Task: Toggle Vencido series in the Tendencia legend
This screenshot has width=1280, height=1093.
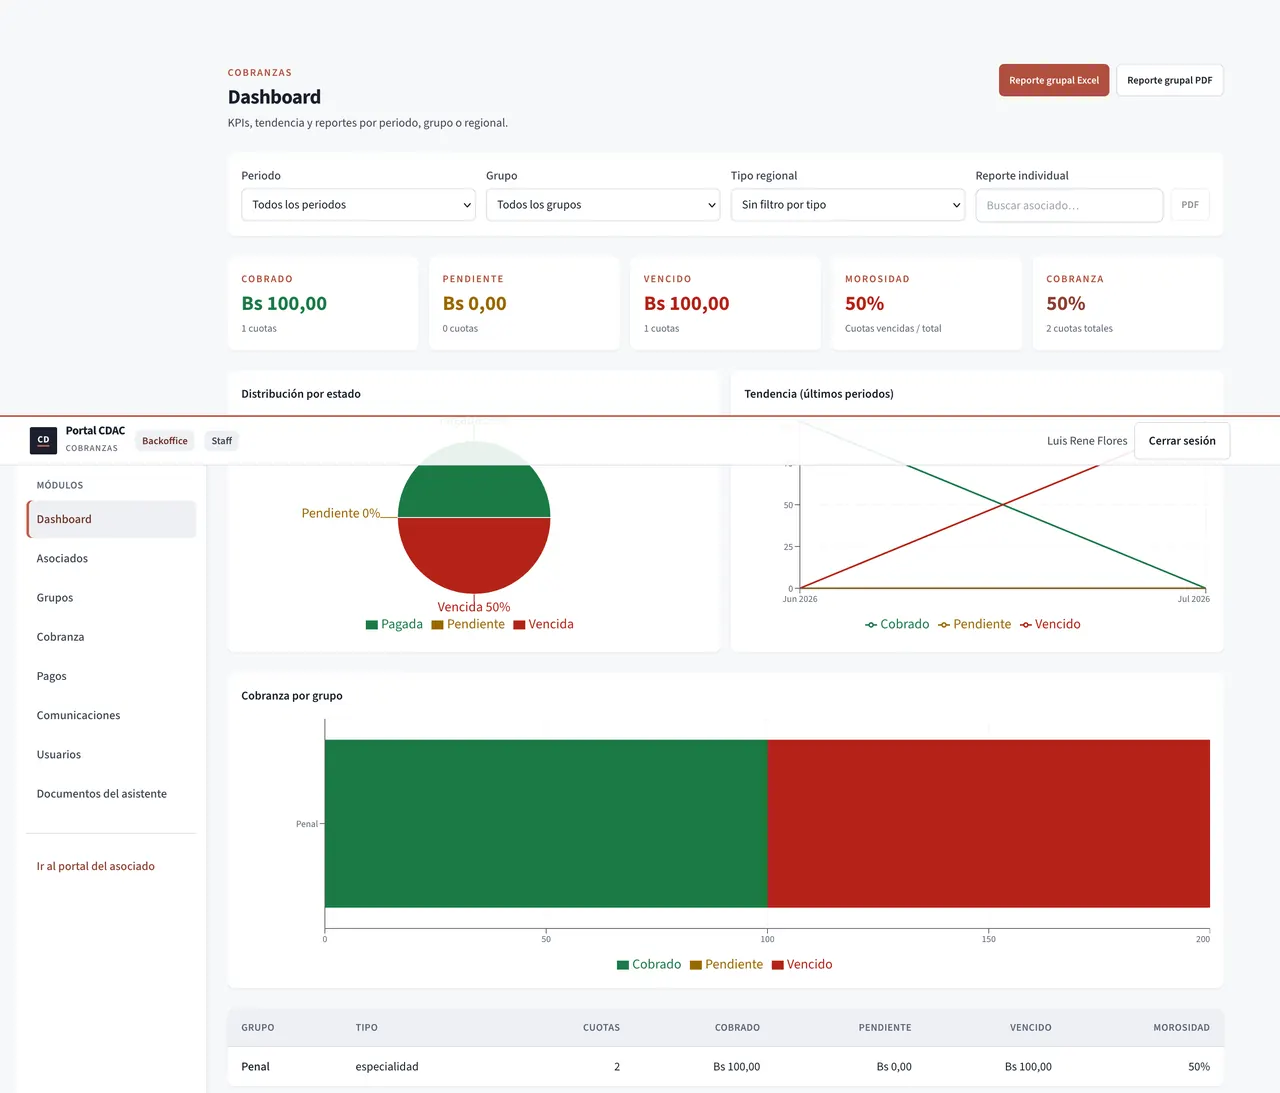Action: tap(1050, 624)
